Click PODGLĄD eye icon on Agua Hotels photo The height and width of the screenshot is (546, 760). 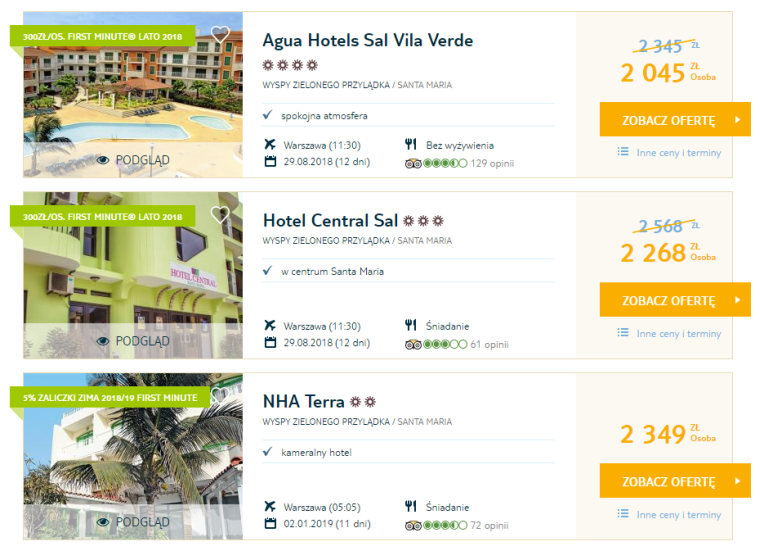[x=103, y=160]
